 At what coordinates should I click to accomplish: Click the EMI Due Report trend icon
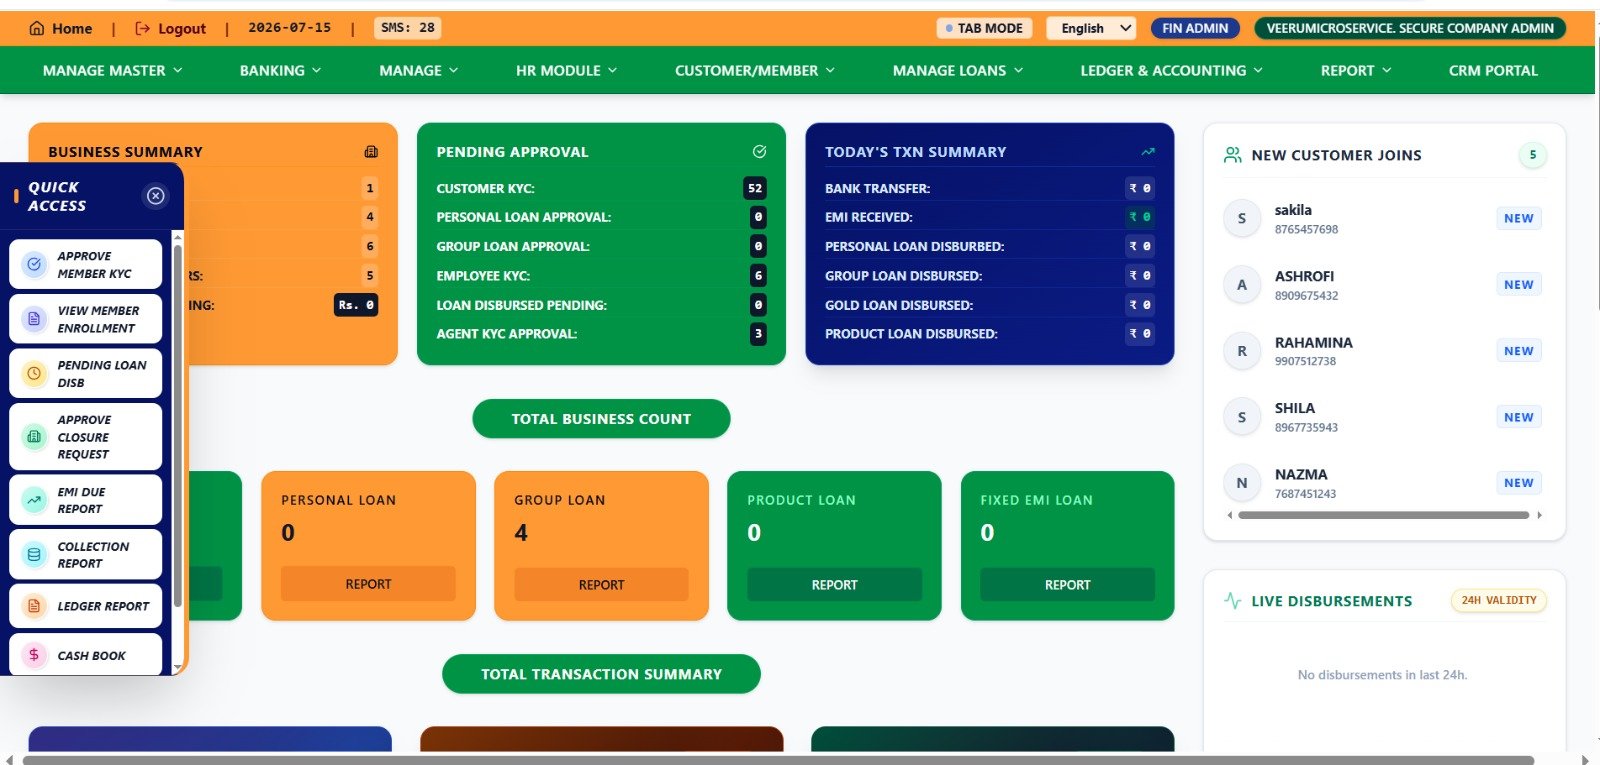[x=34, y=500]
